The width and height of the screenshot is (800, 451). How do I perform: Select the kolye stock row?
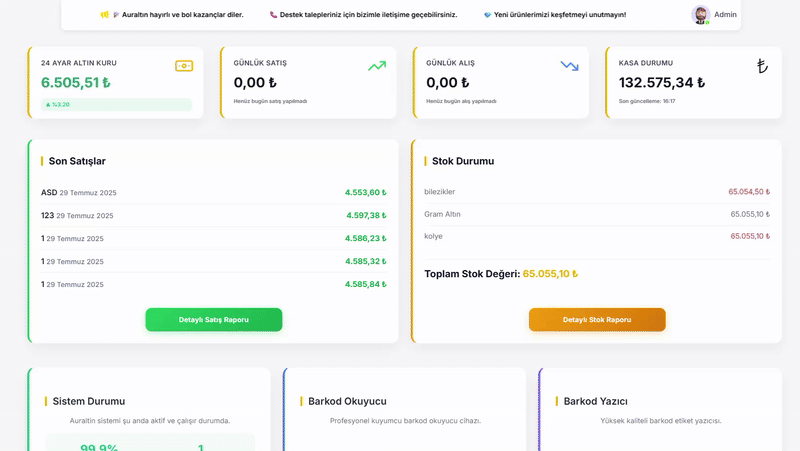tap(597, 236)
